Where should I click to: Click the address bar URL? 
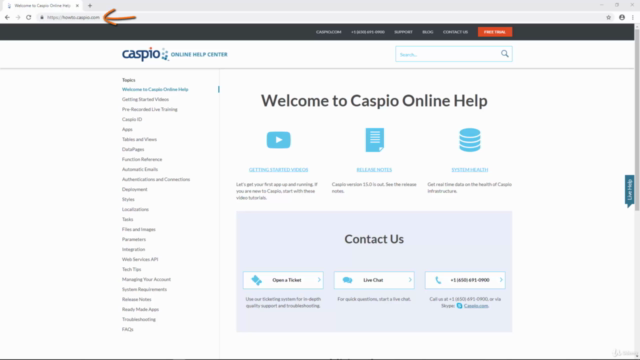[73, 17]
